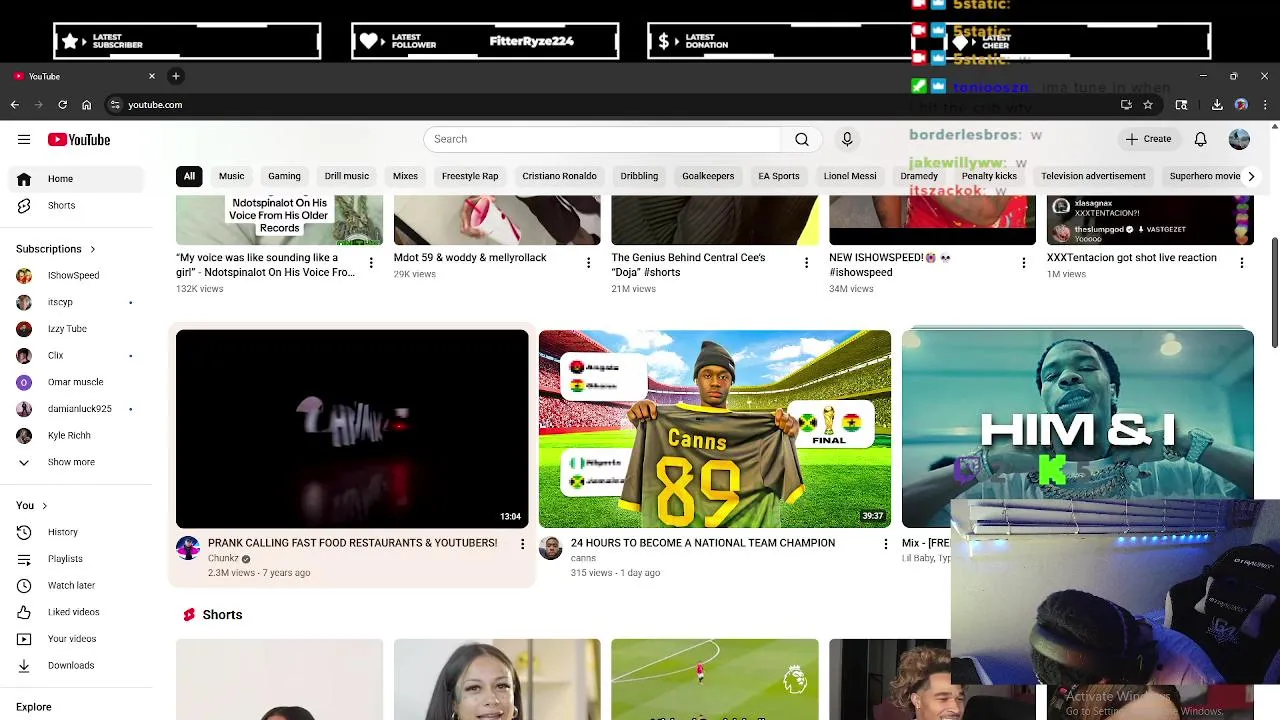Expand Show more subscriptions

[76, 462]
